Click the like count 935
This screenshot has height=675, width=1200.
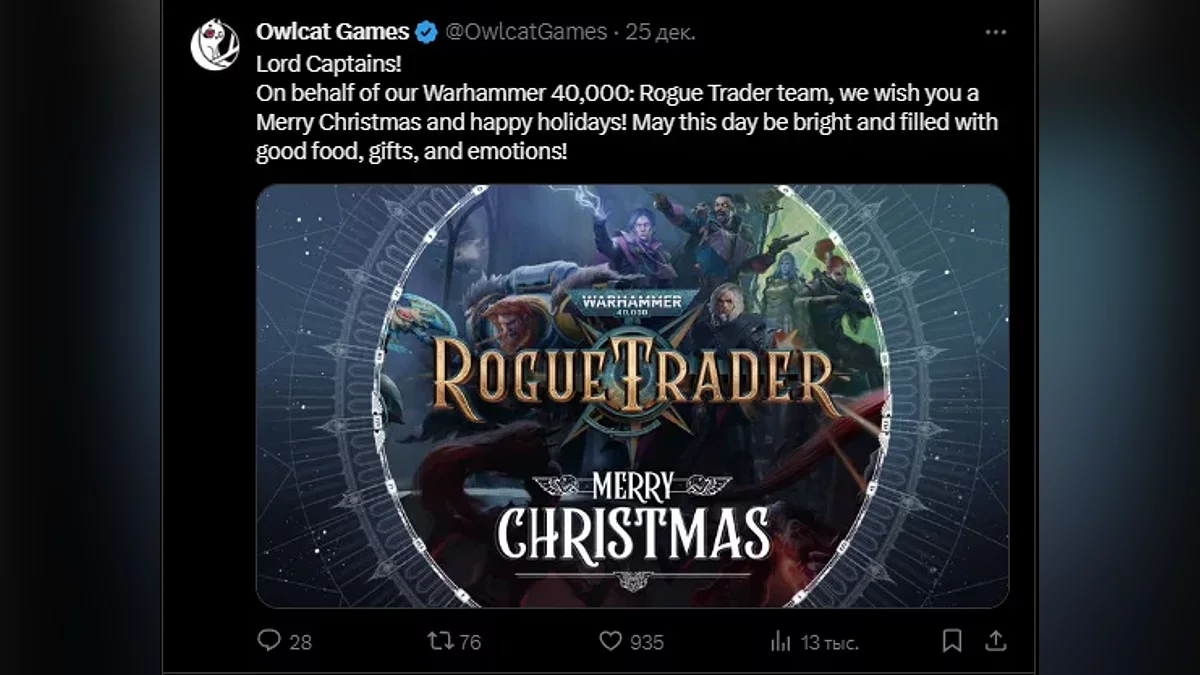click(647, 642)
